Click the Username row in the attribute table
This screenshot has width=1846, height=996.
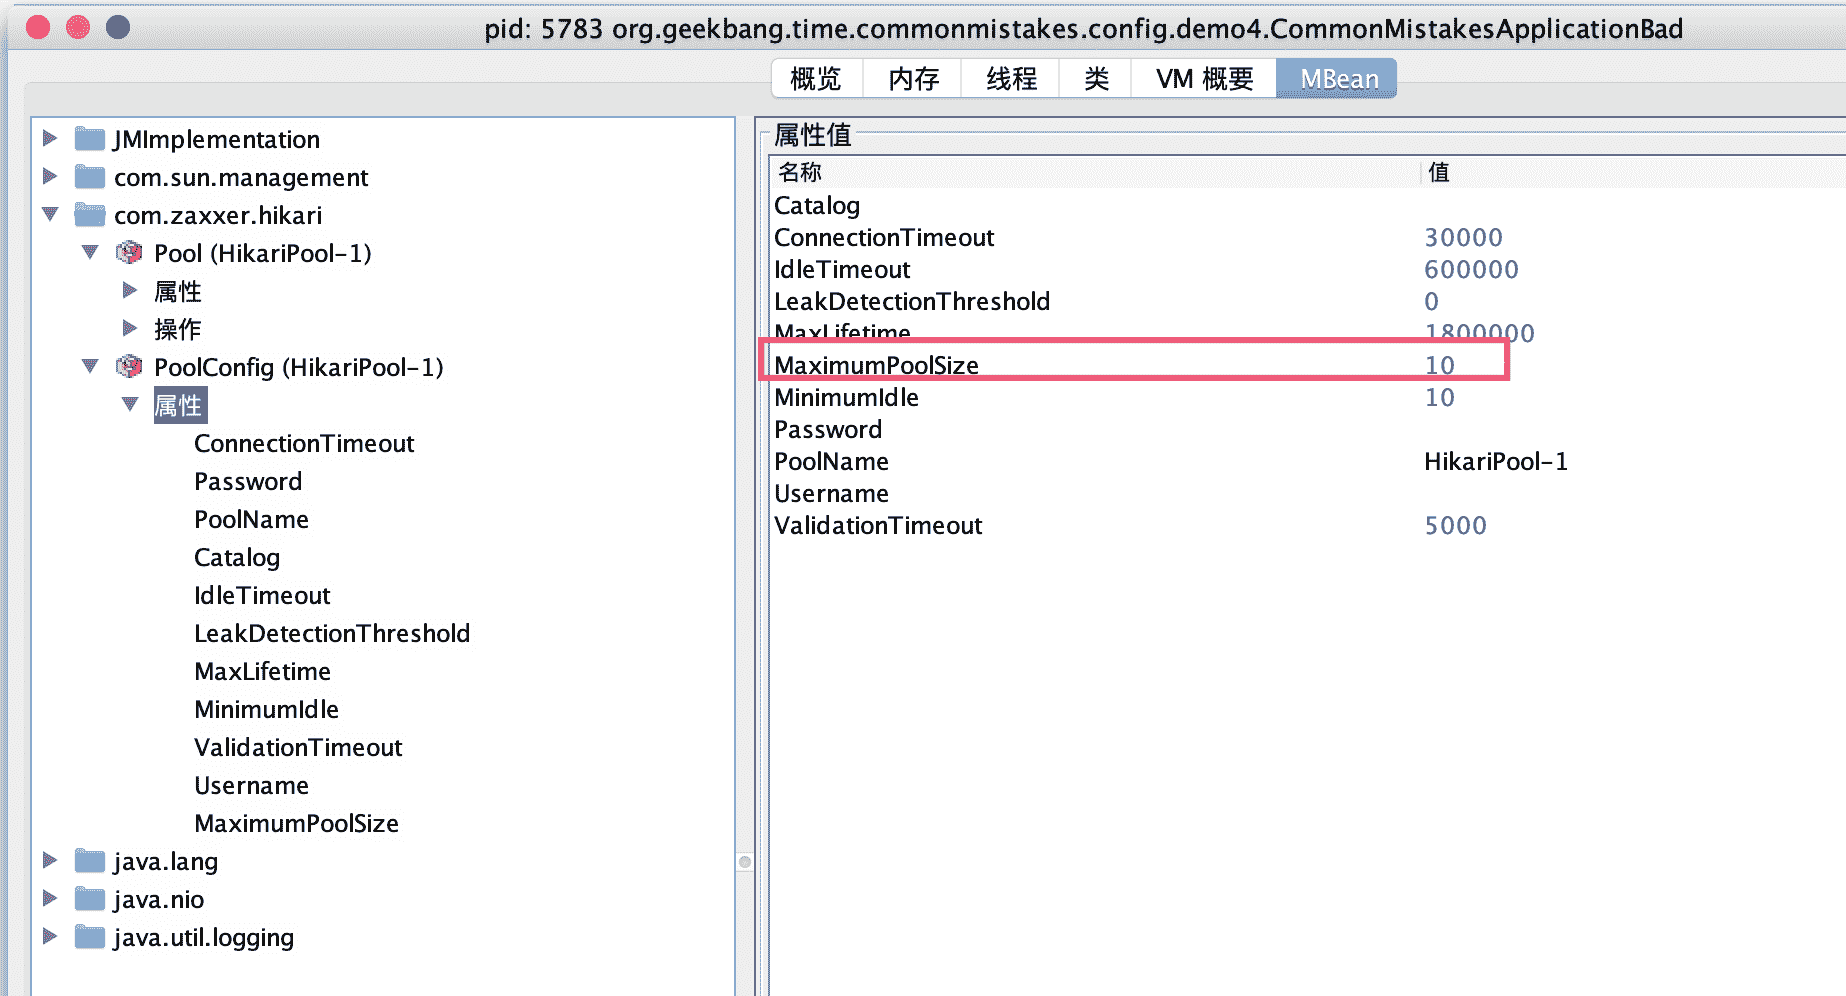tap(1308, 493)
